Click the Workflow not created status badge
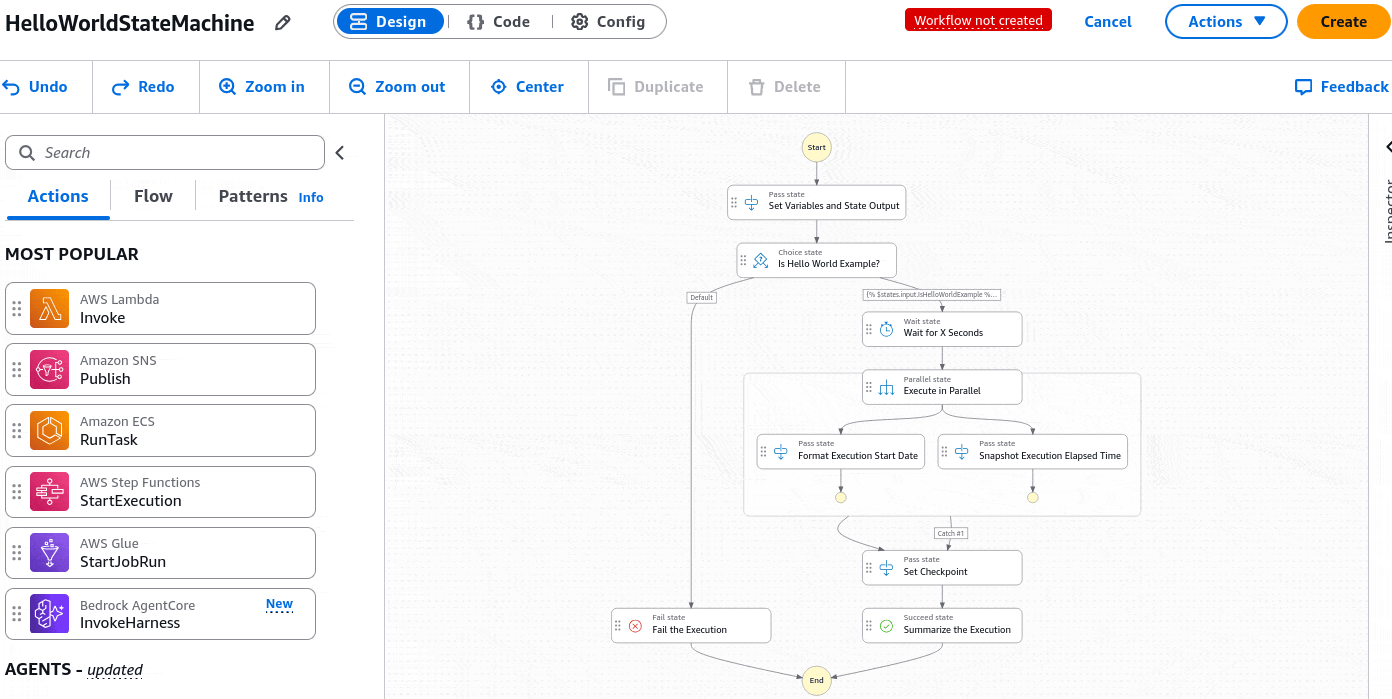The width and height of the screenshot is (1392, 699). [x=978, y=20]
